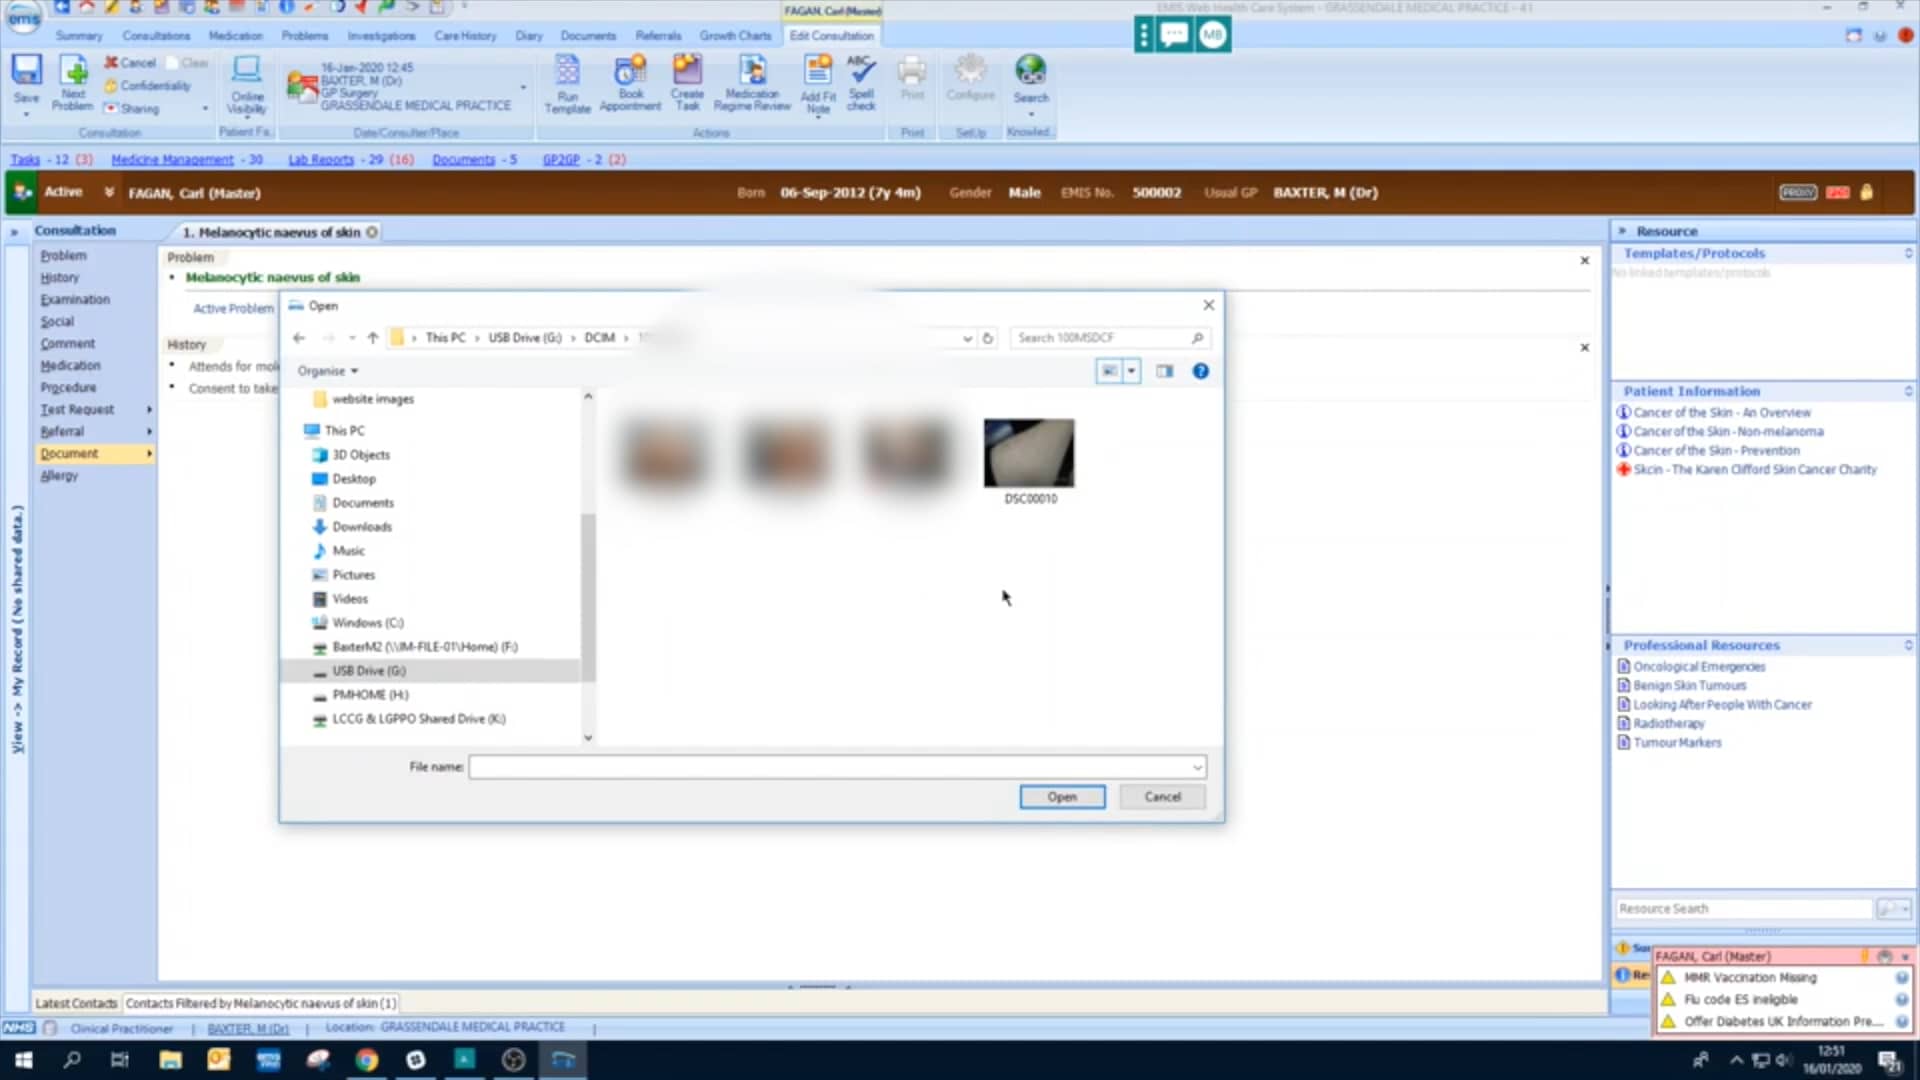Screen dimensions: 1920x1080
Task: Open Book Appointment in the Actions ribbon
Action: pyautogui.click(x=630, y=84)
